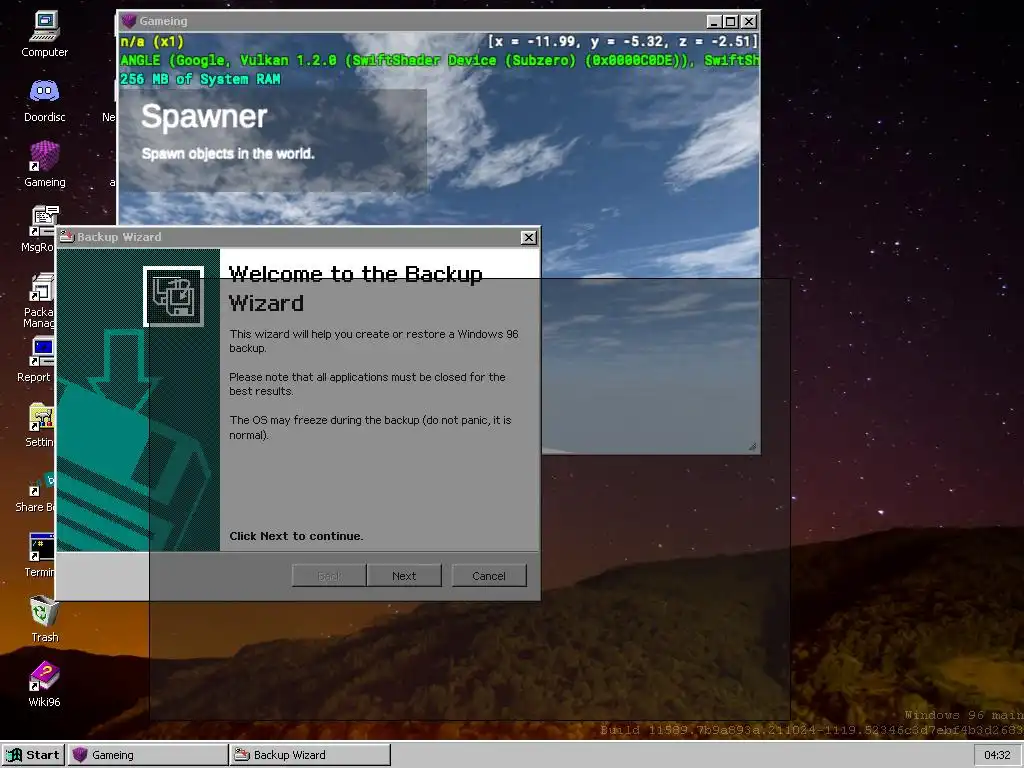Image resolution: width=1024 pixels, height=768 pixels.
Task: Click the Next button in Backup Wizard
Action: [404, 575]
